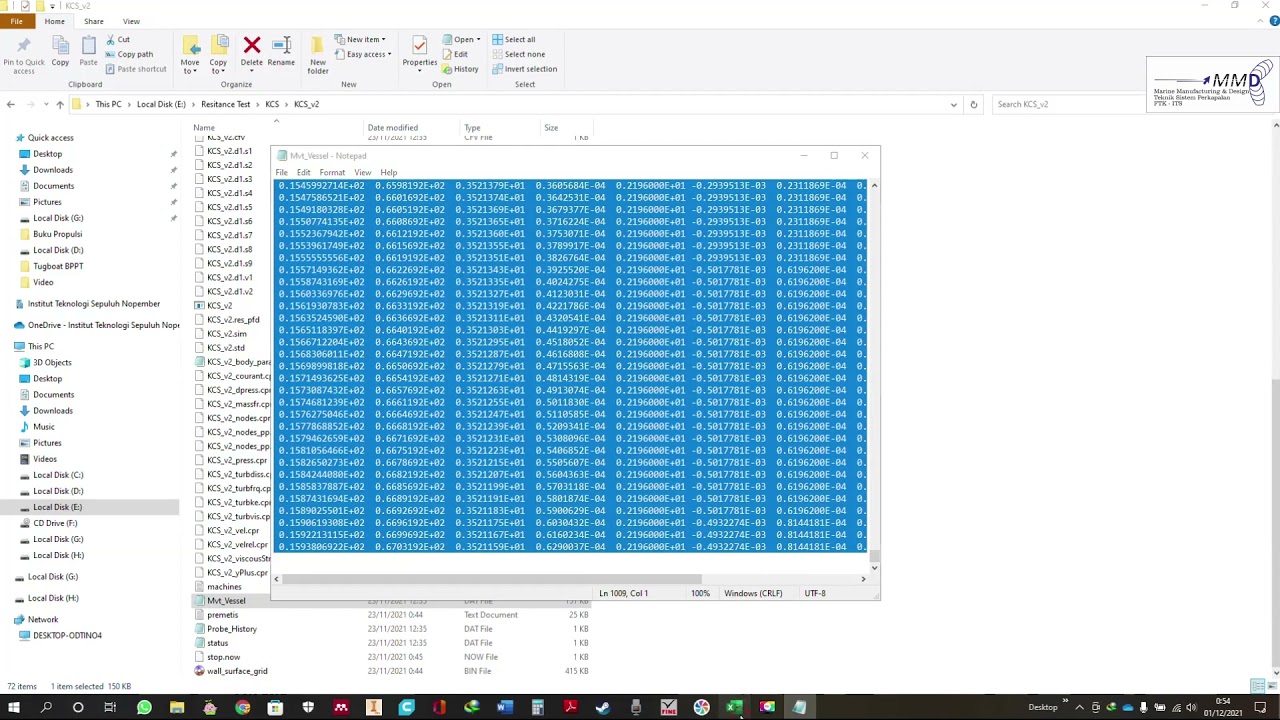Select the Probe_History file
1280x720 pixels.
pos(232,629)
